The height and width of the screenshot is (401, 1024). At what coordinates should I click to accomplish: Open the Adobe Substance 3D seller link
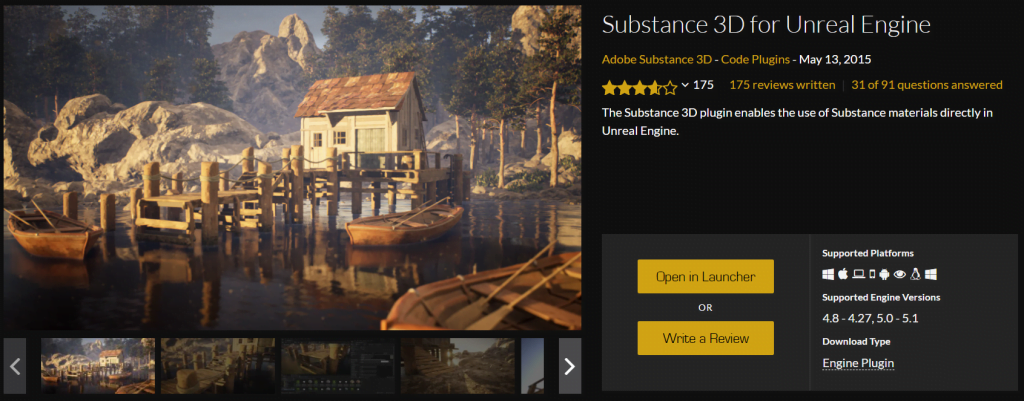click(656, 59)
